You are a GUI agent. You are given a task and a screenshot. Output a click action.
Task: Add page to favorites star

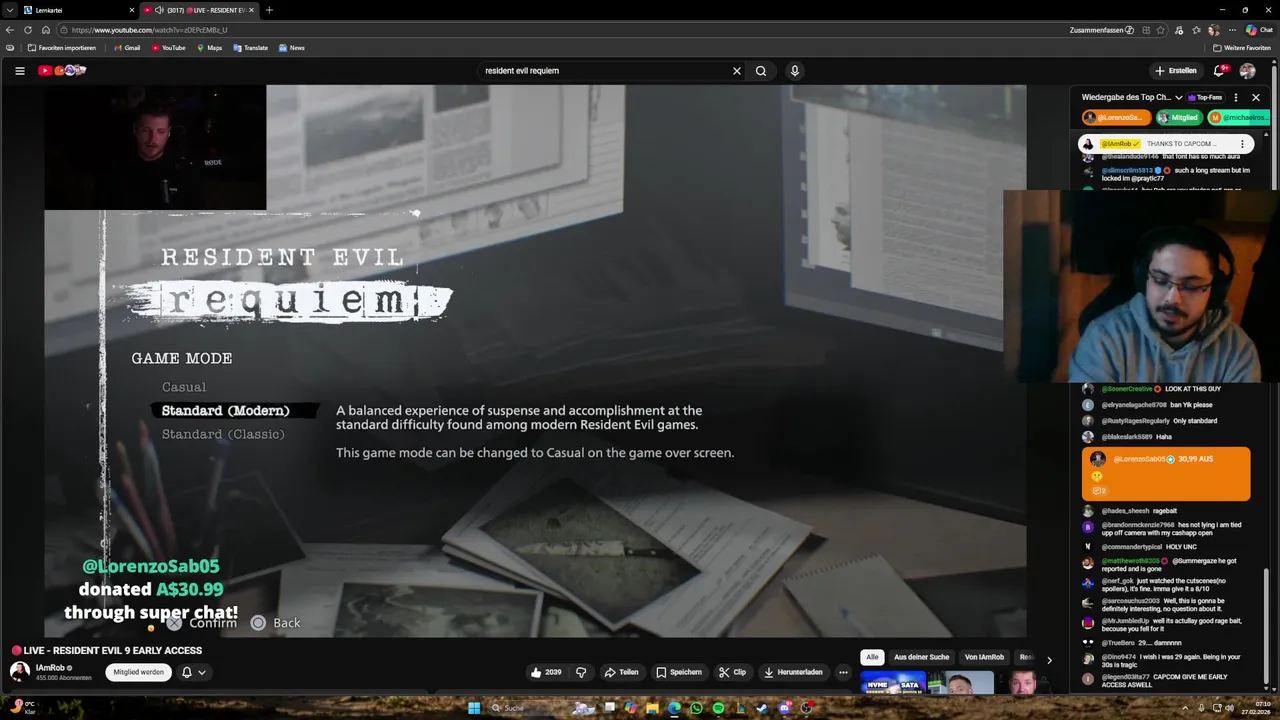(x=1162, y=30)
